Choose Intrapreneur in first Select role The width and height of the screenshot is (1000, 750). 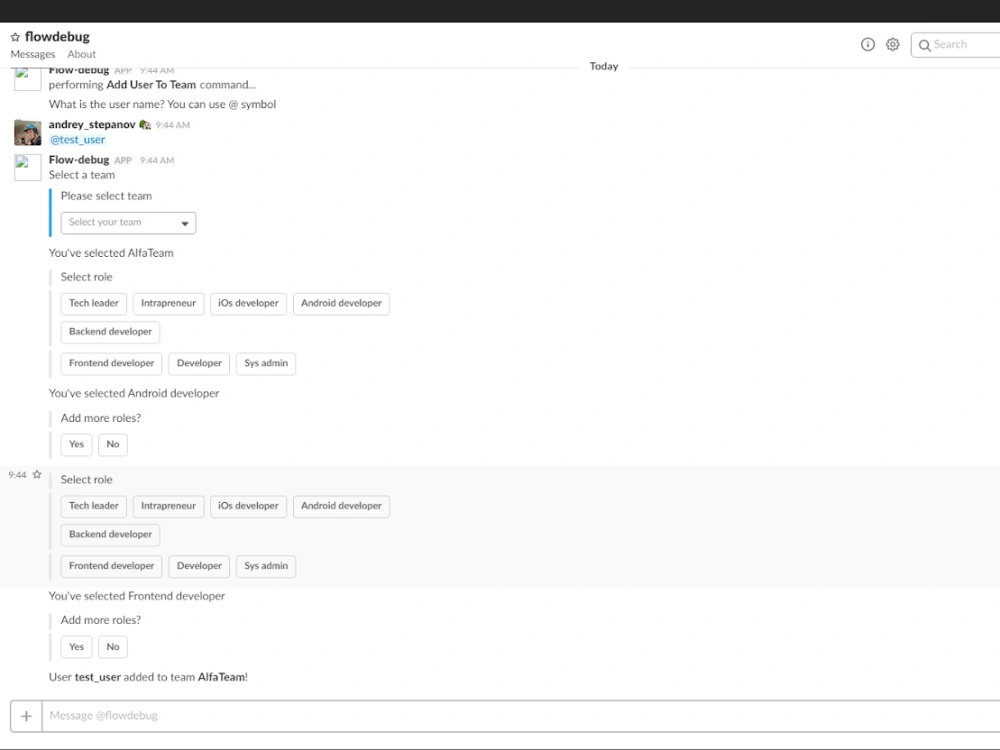[x=168, y=304]
